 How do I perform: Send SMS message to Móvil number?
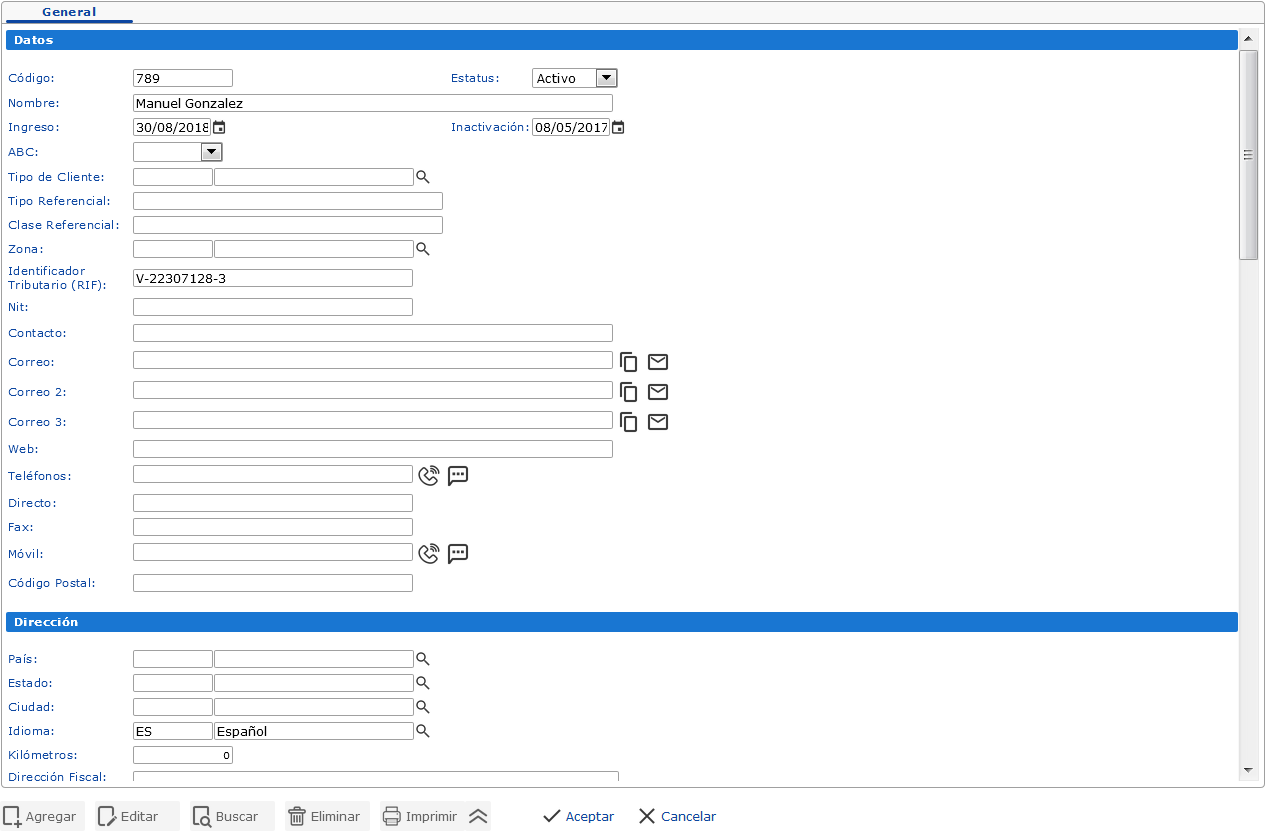pyautogui.click(x=458, y=554)
